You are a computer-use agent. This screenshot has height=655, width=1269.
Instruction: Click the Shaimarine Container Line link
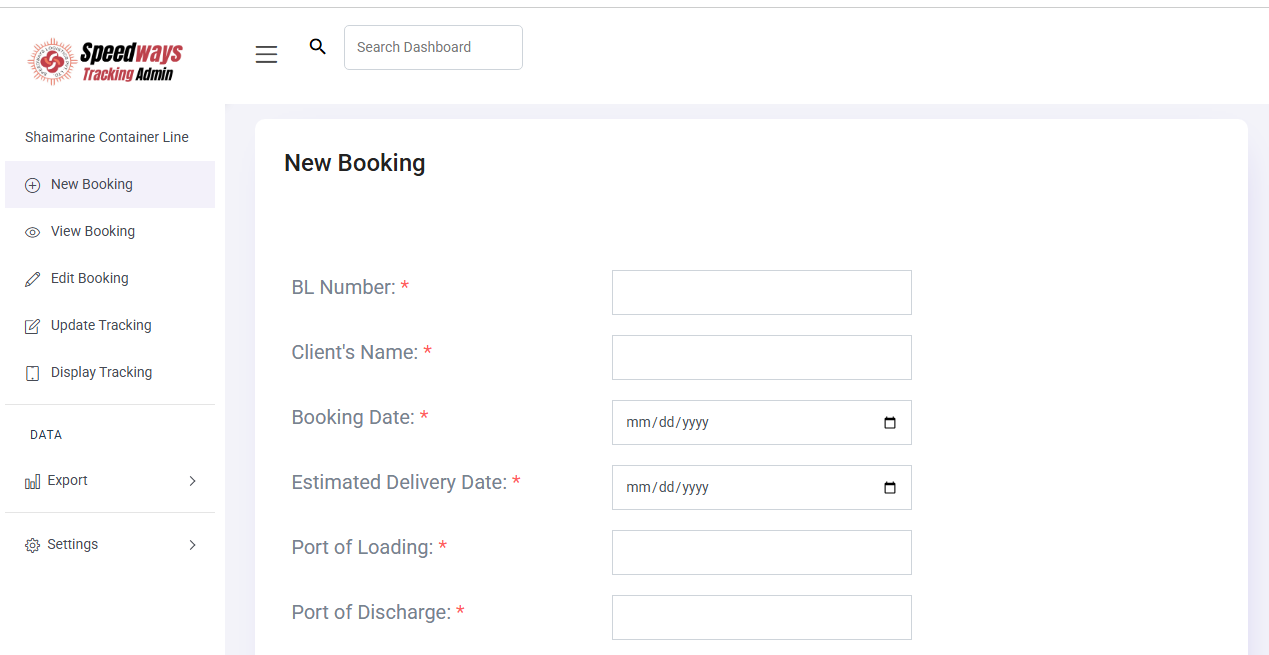(107, 137)
